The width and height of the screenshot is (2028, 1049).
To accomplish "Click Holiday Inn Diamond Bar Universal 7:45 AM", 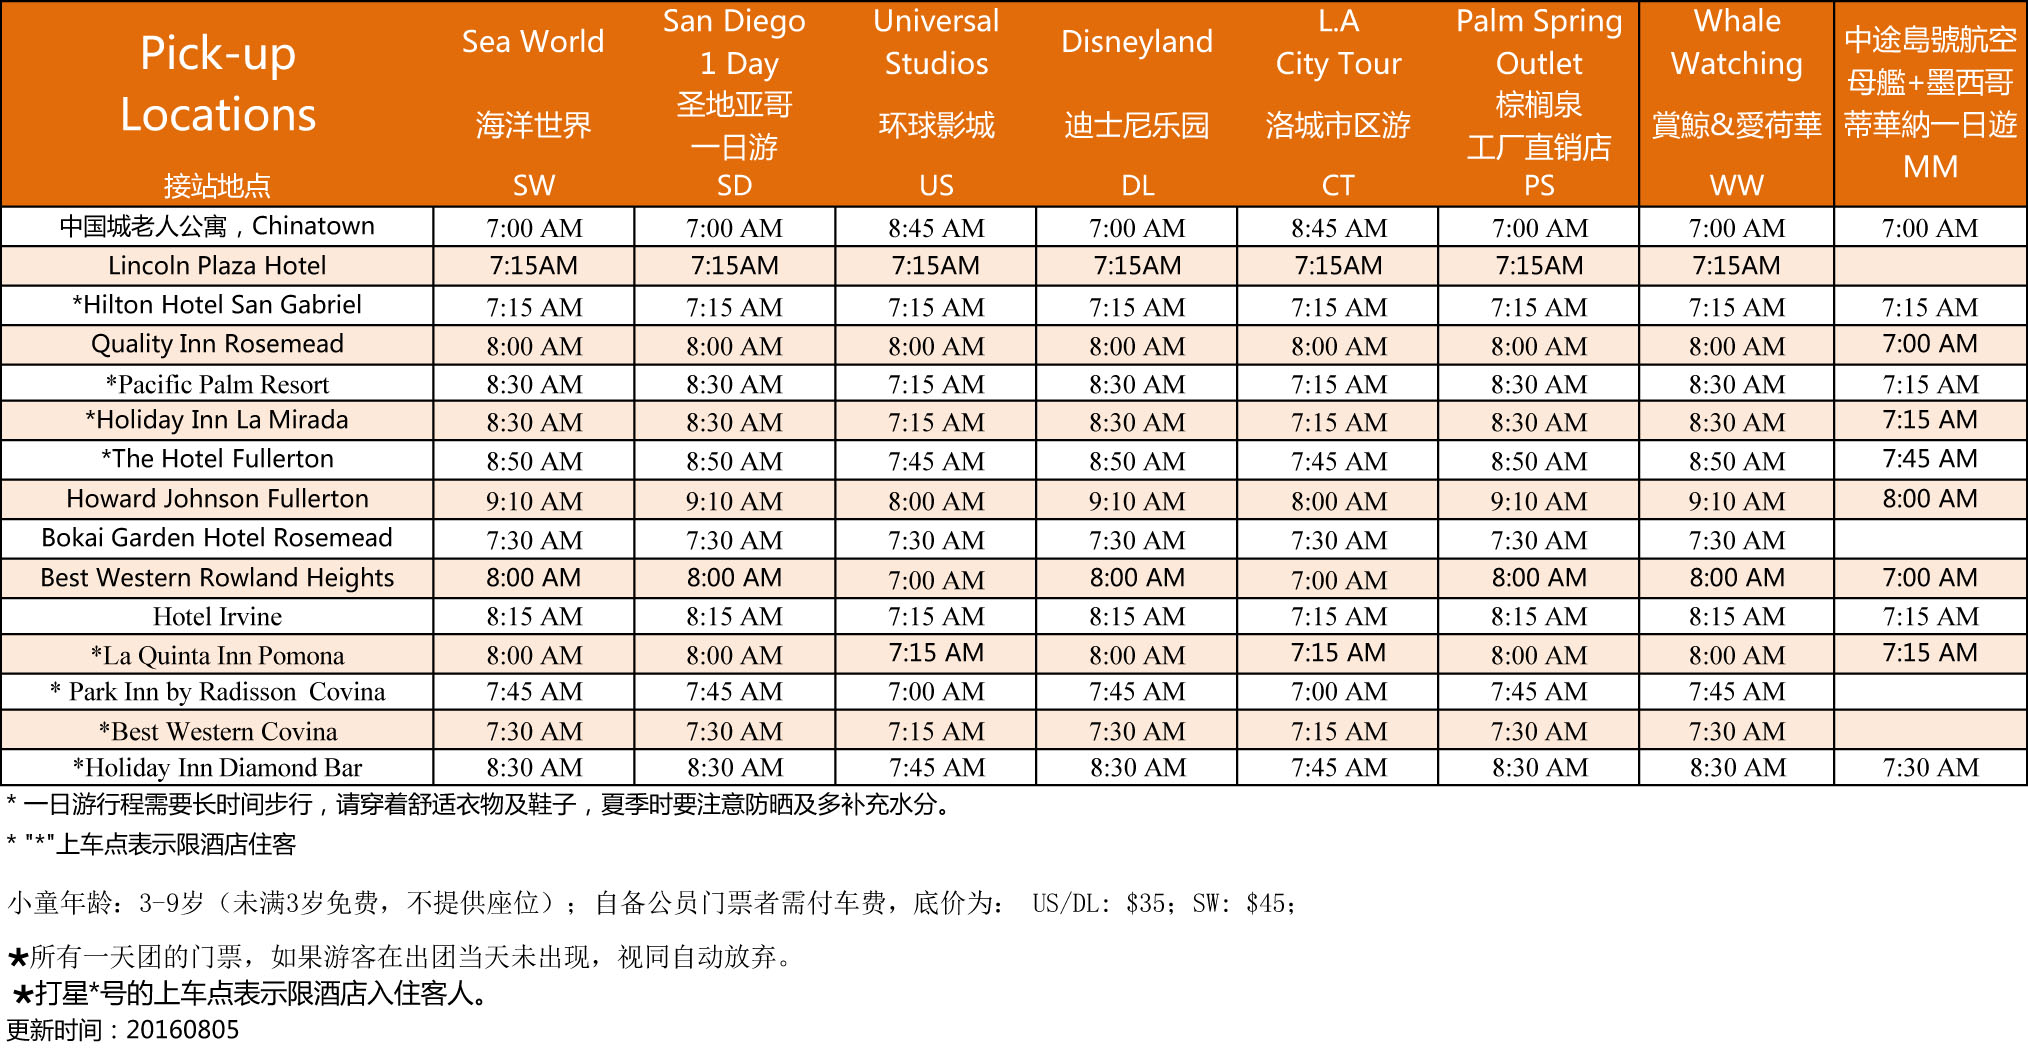I will [936, 768].
